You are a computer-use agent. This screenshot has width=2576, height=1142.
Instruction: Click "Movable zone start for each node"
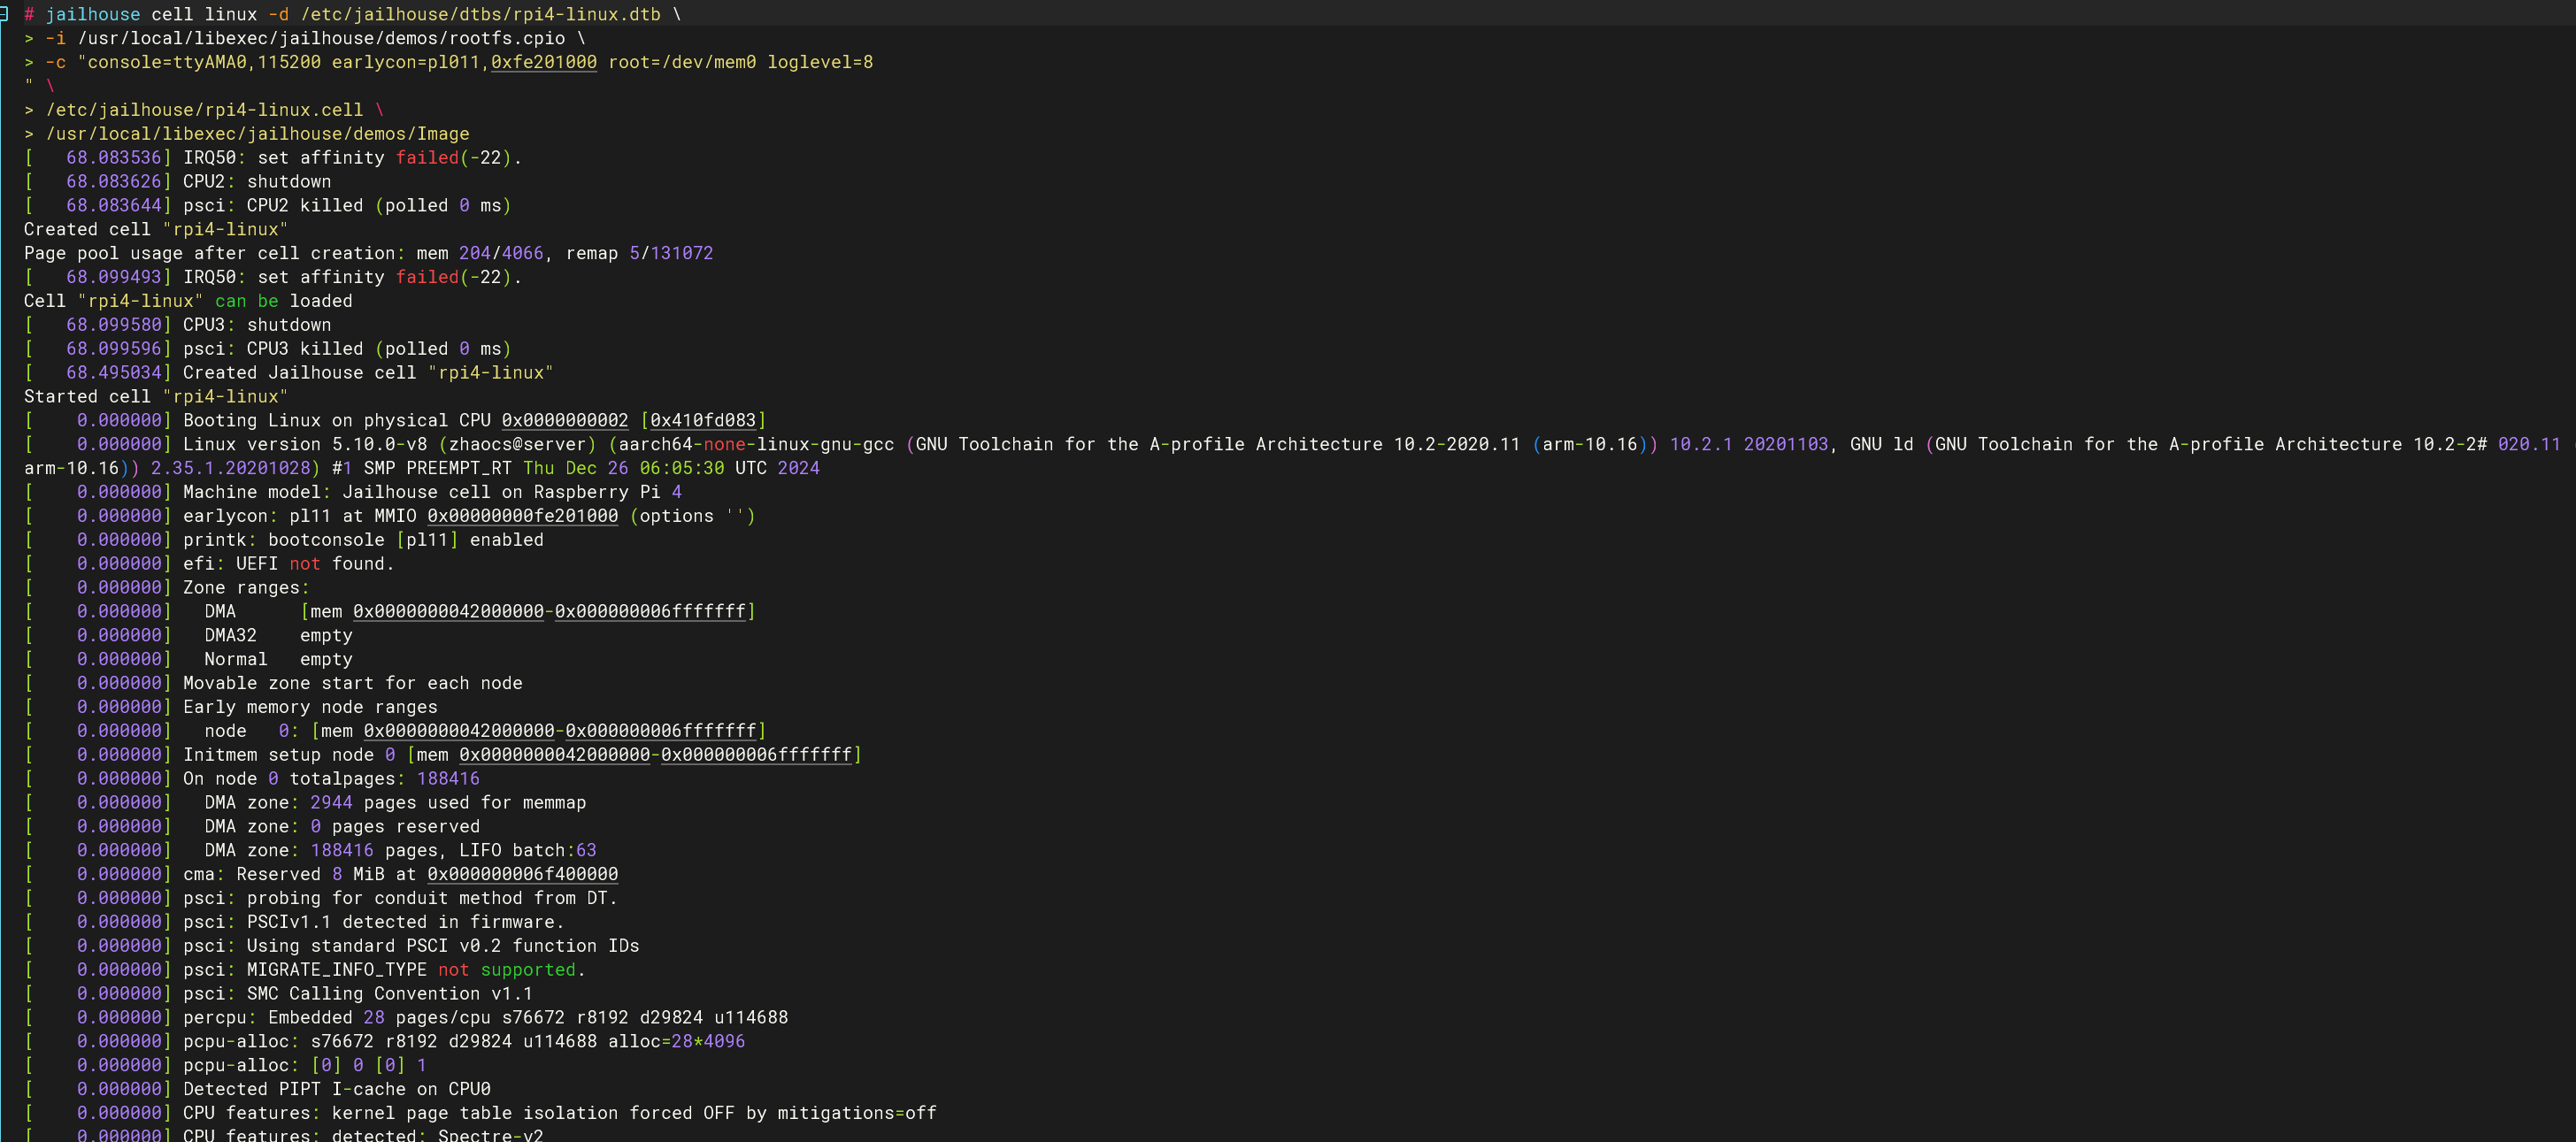click(x=353, y=684)
